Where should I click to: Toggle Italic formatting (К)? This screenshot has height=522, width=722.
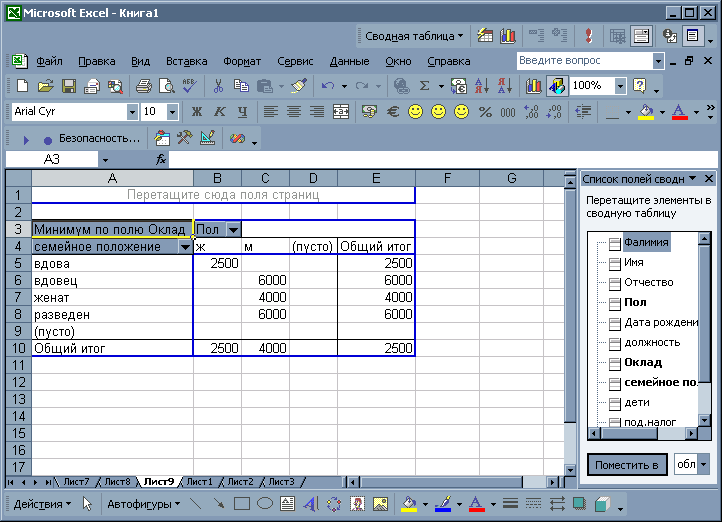point(220,111)
